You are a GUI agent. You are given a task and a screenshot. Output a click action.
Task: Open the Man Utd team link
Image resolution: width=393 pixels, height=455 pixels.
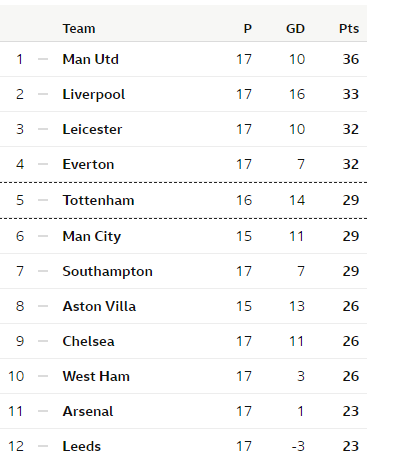coord(90,59)
